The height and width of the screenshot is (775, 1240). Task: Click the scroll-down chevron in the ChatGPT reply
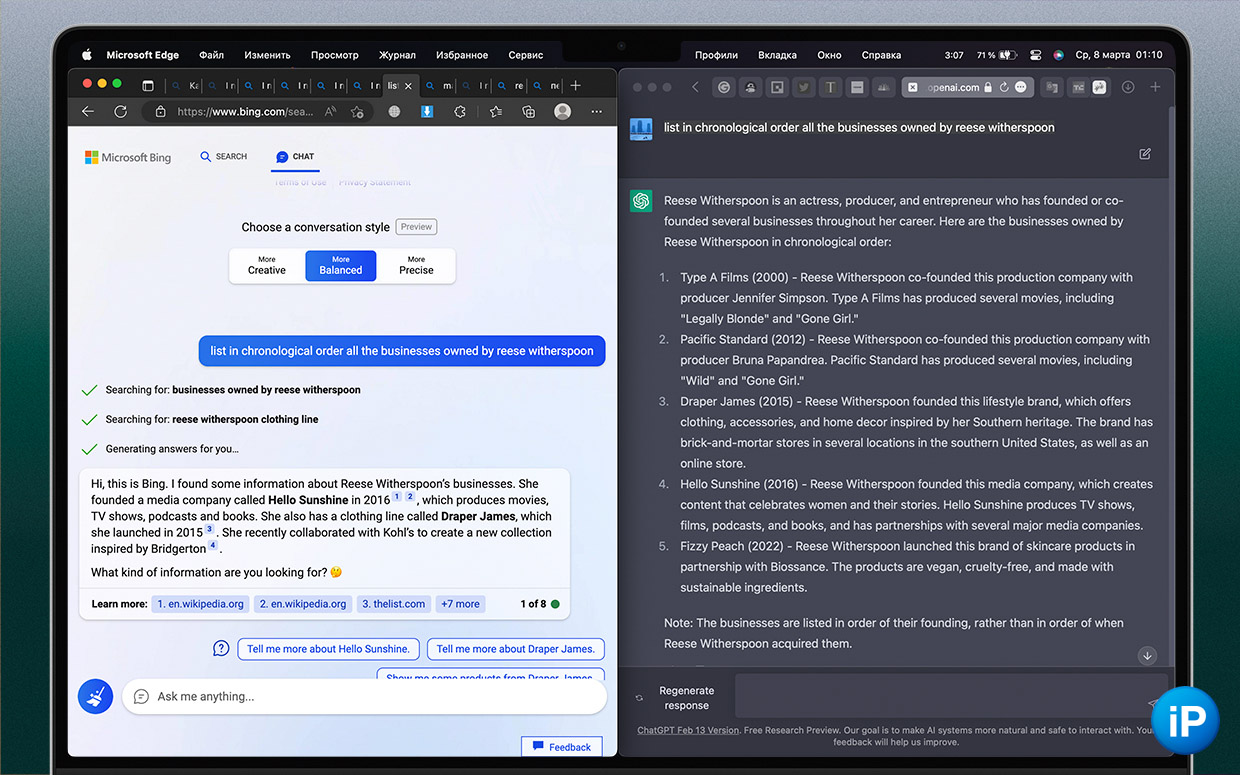[1147, 655]
